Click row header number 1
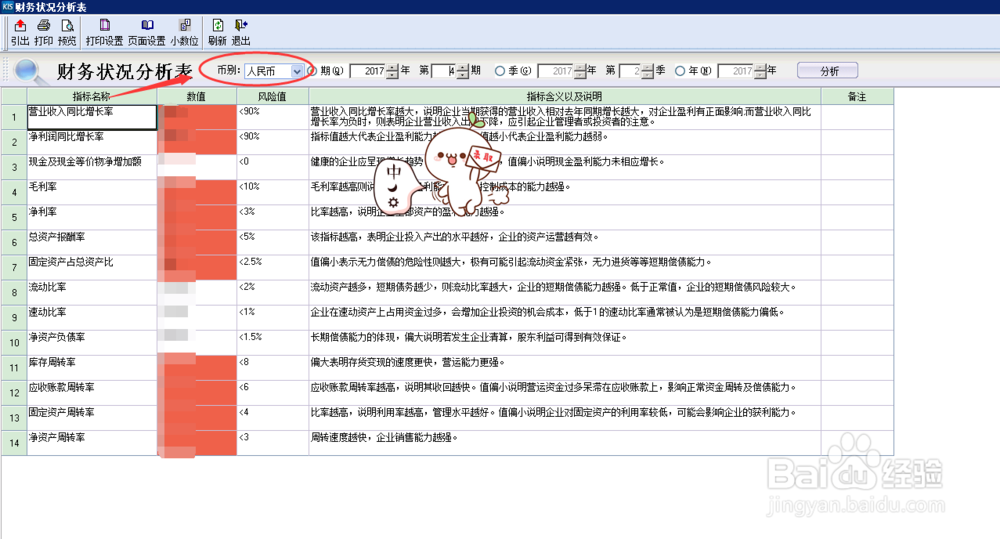Image resolution: width=1000 pixels, height=539 pixels. [14, 117]
